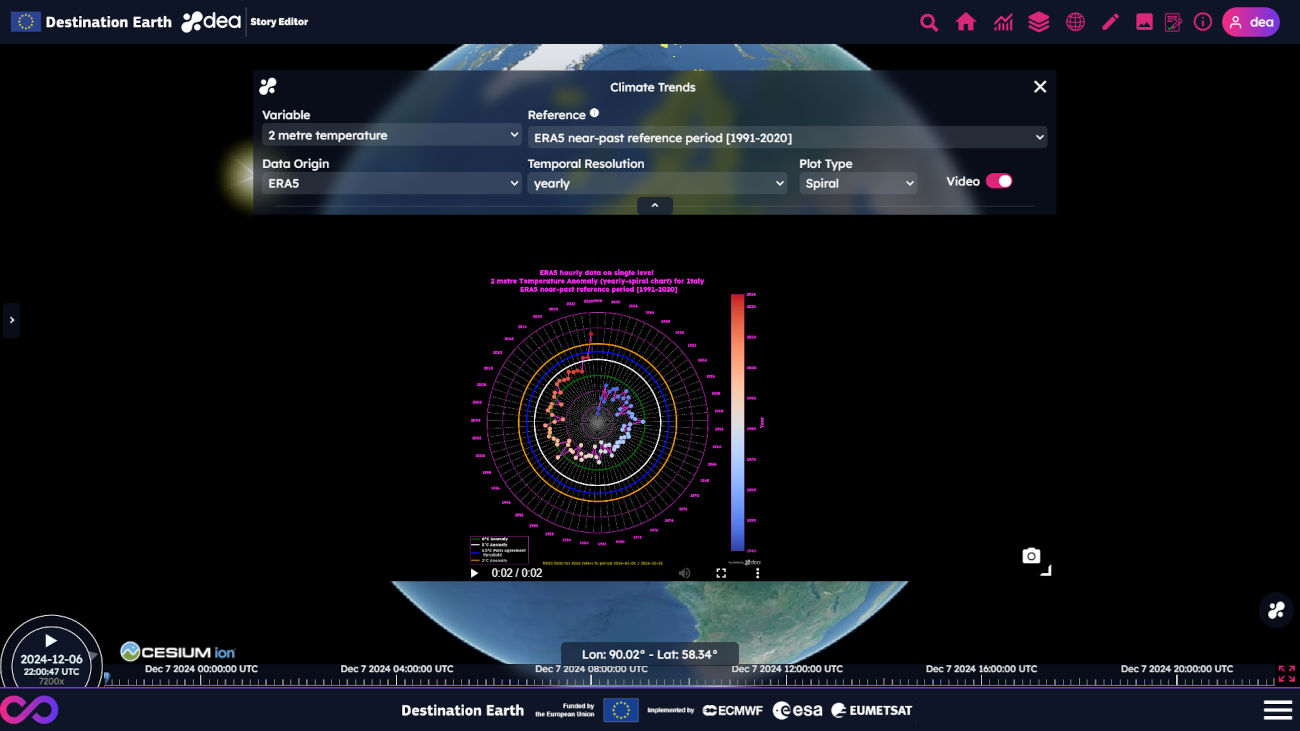
Task: Open the Variable dropdown
Action: 391,135
